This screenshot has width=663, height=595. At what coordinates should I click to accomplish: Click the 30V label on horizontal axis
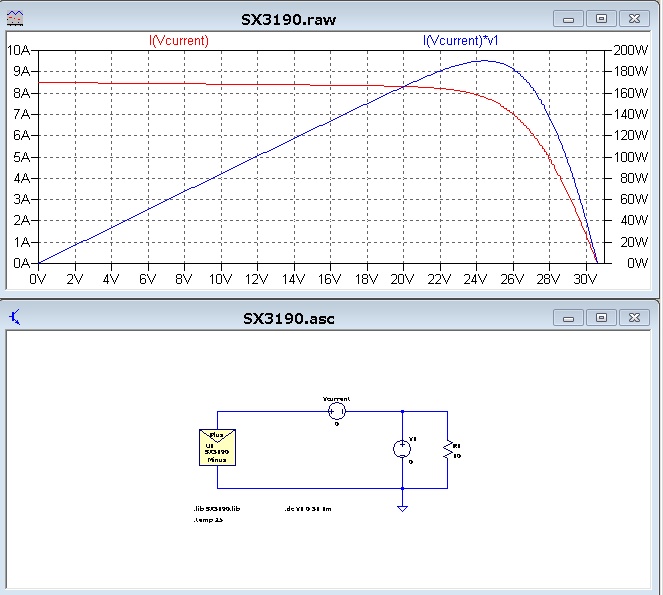pyautogui.click(x=585, y=279)
